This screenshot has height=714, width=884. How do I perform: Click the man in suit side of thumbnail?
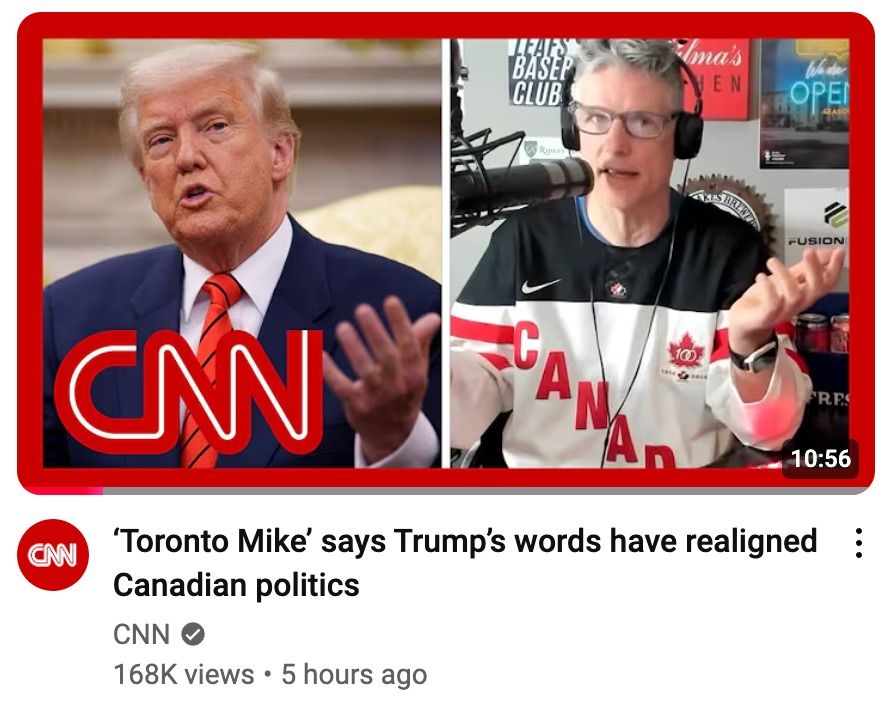(x=242, y=253)
